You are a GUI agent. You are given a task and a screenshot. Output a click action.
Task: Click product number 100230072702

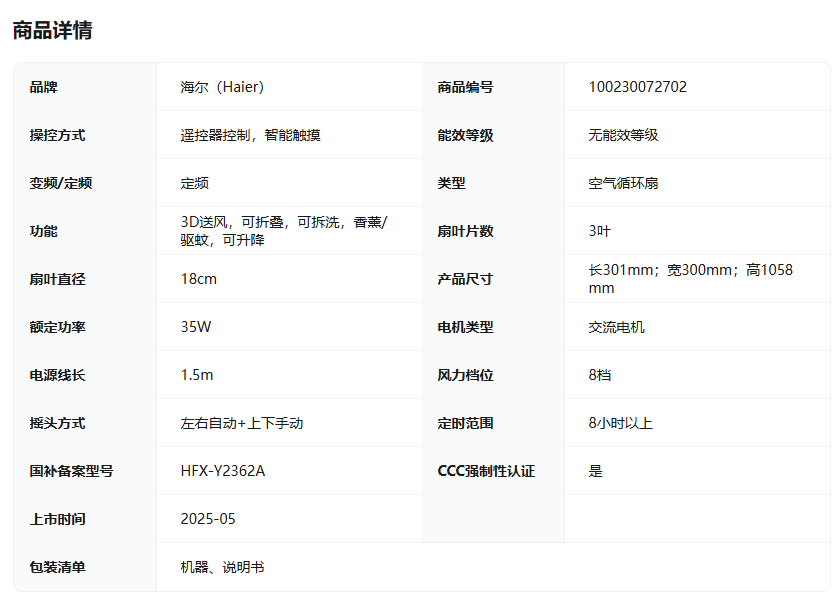click(x=637, y=87)
